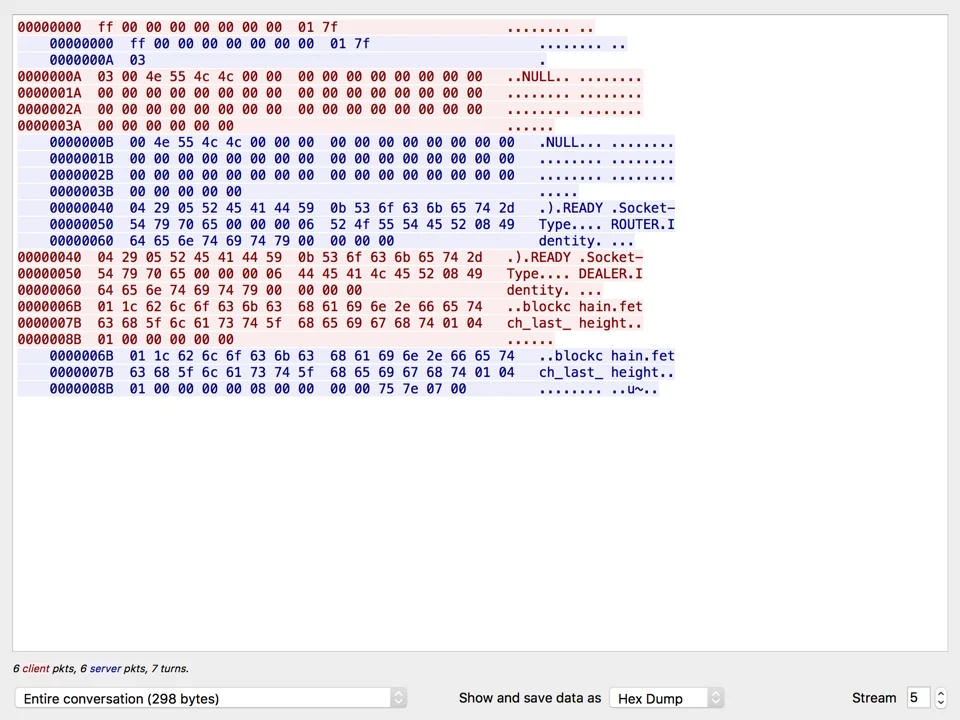The image size is (960, 720).
Task: Click the offset '0000003A'
Action: pyautogui.click(x=50, y=126)
